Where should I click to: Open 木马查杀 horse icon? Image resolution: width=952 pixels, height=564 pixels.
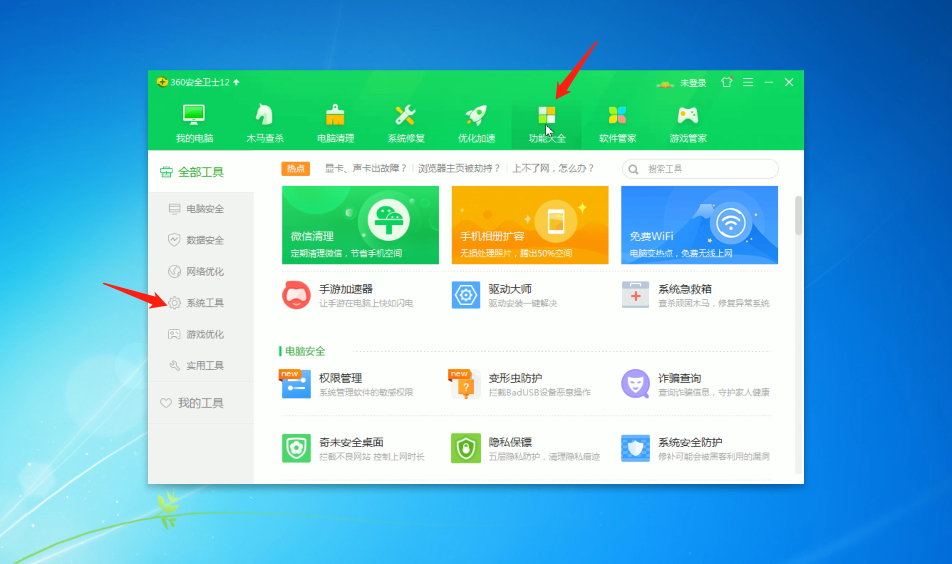coord(264,114)
